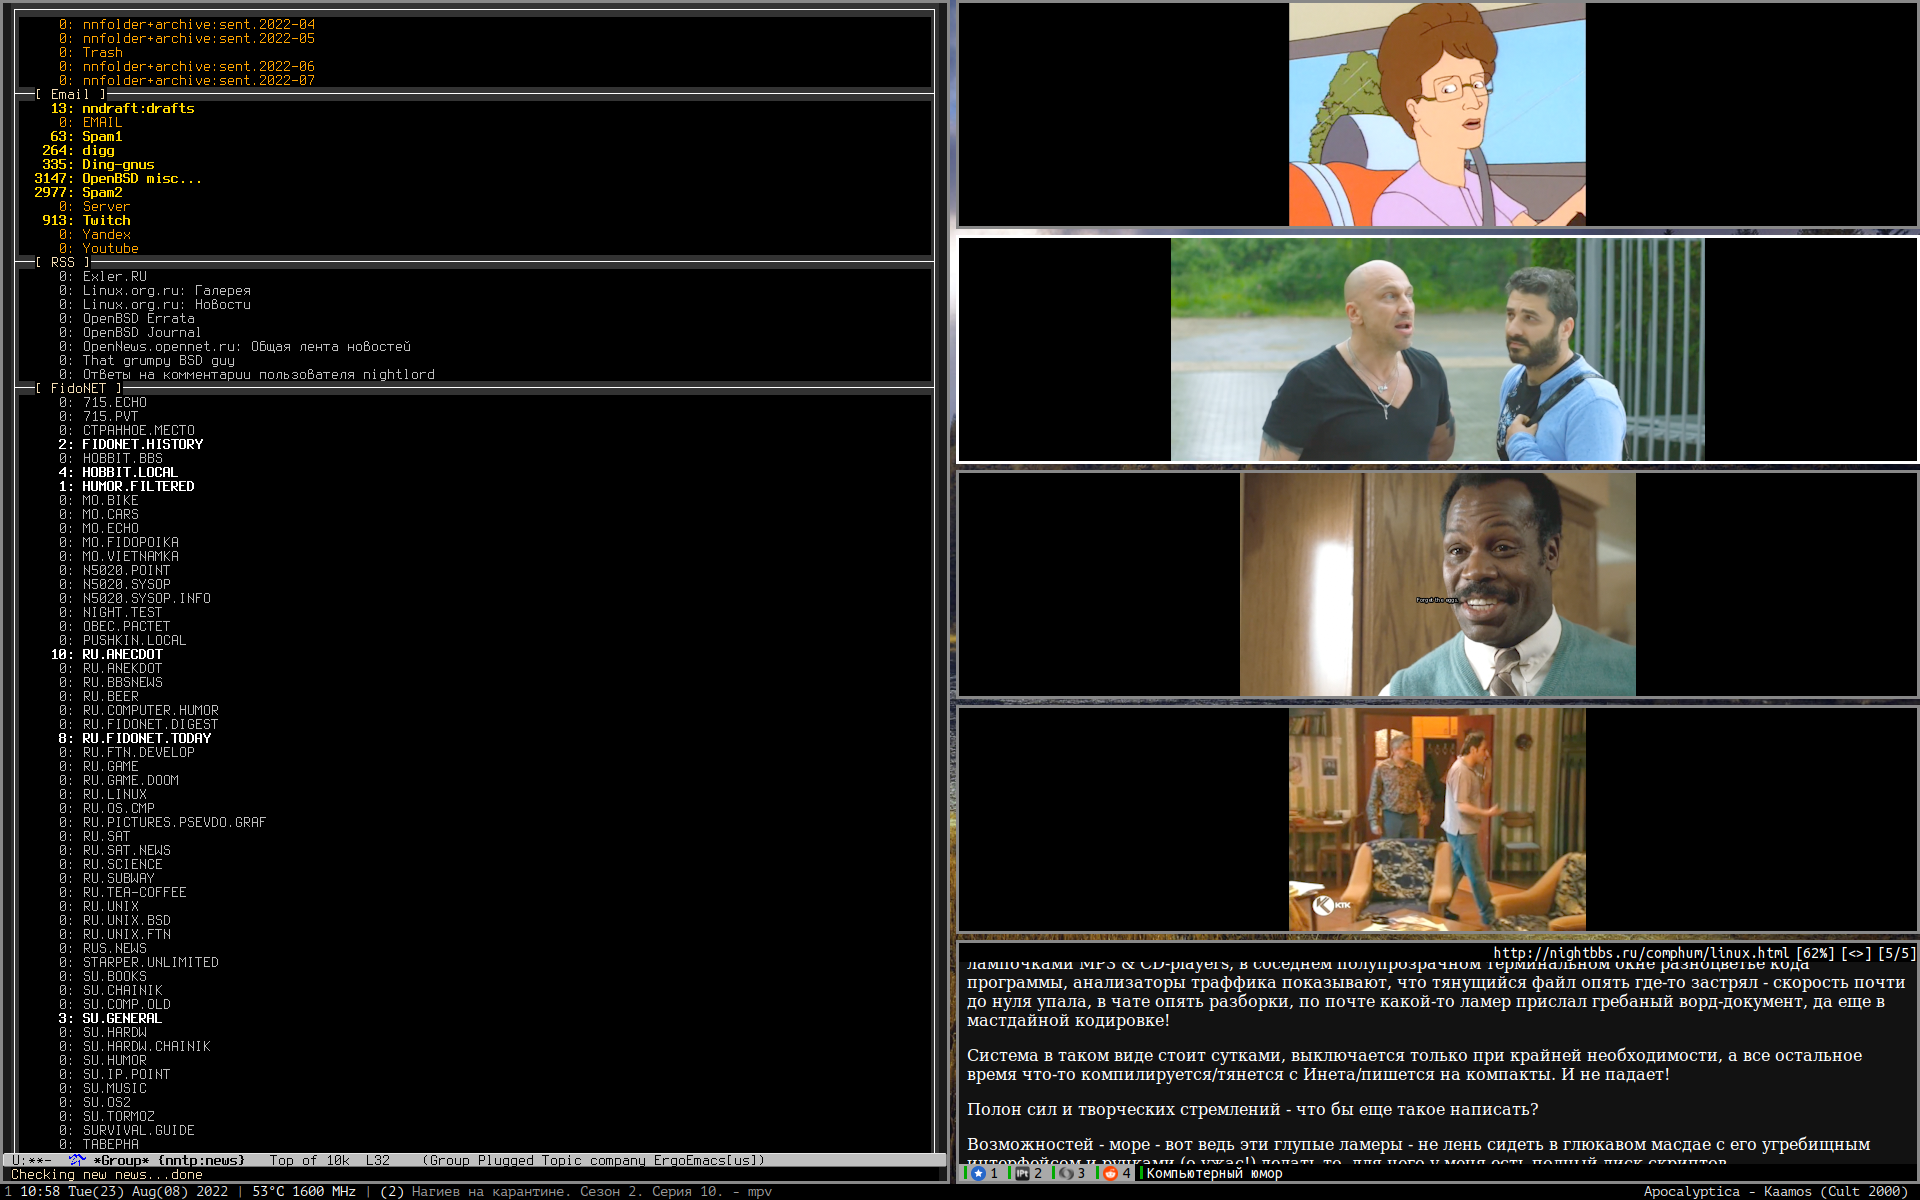Viewport: 1920px width, 1200px height.
Task: Select the RU.UNIX.BSD echo
Action: [x=126, y=920]
